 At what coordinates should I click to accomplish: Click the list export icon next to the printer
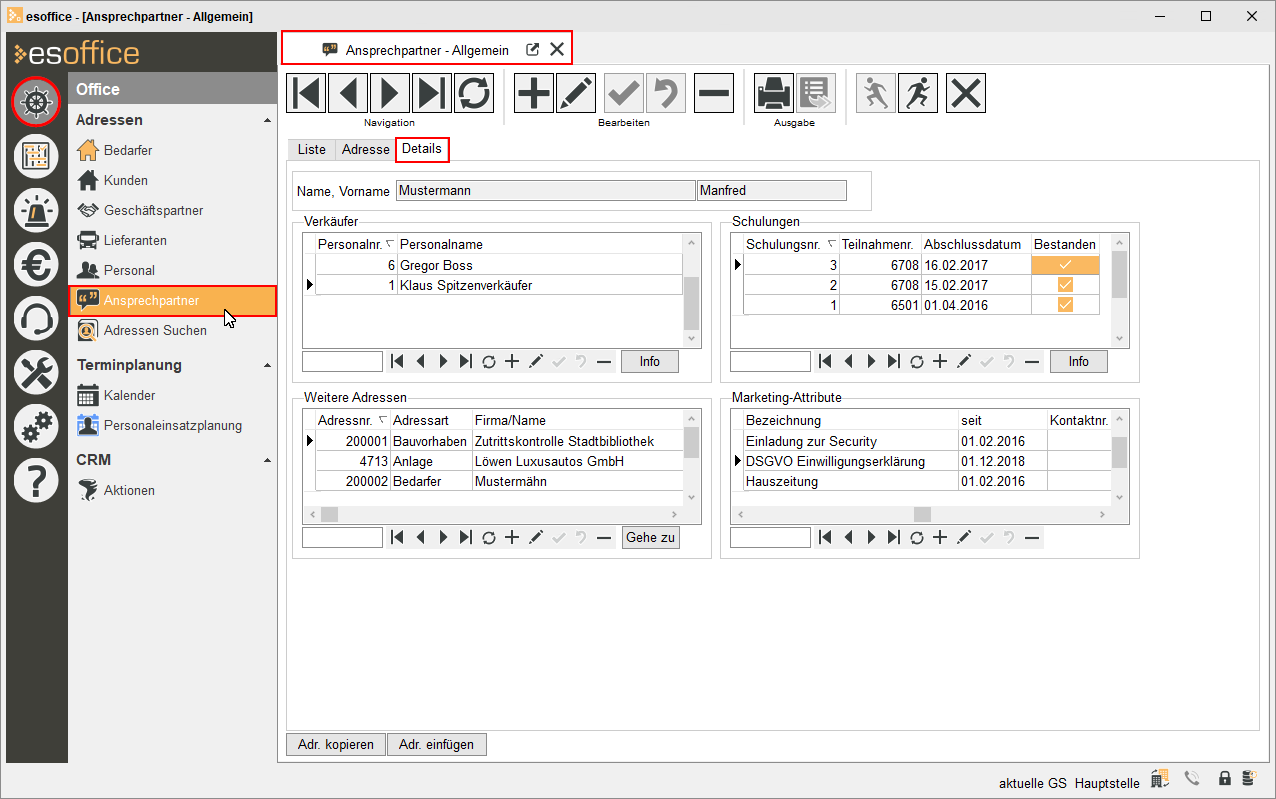(816, 93)
